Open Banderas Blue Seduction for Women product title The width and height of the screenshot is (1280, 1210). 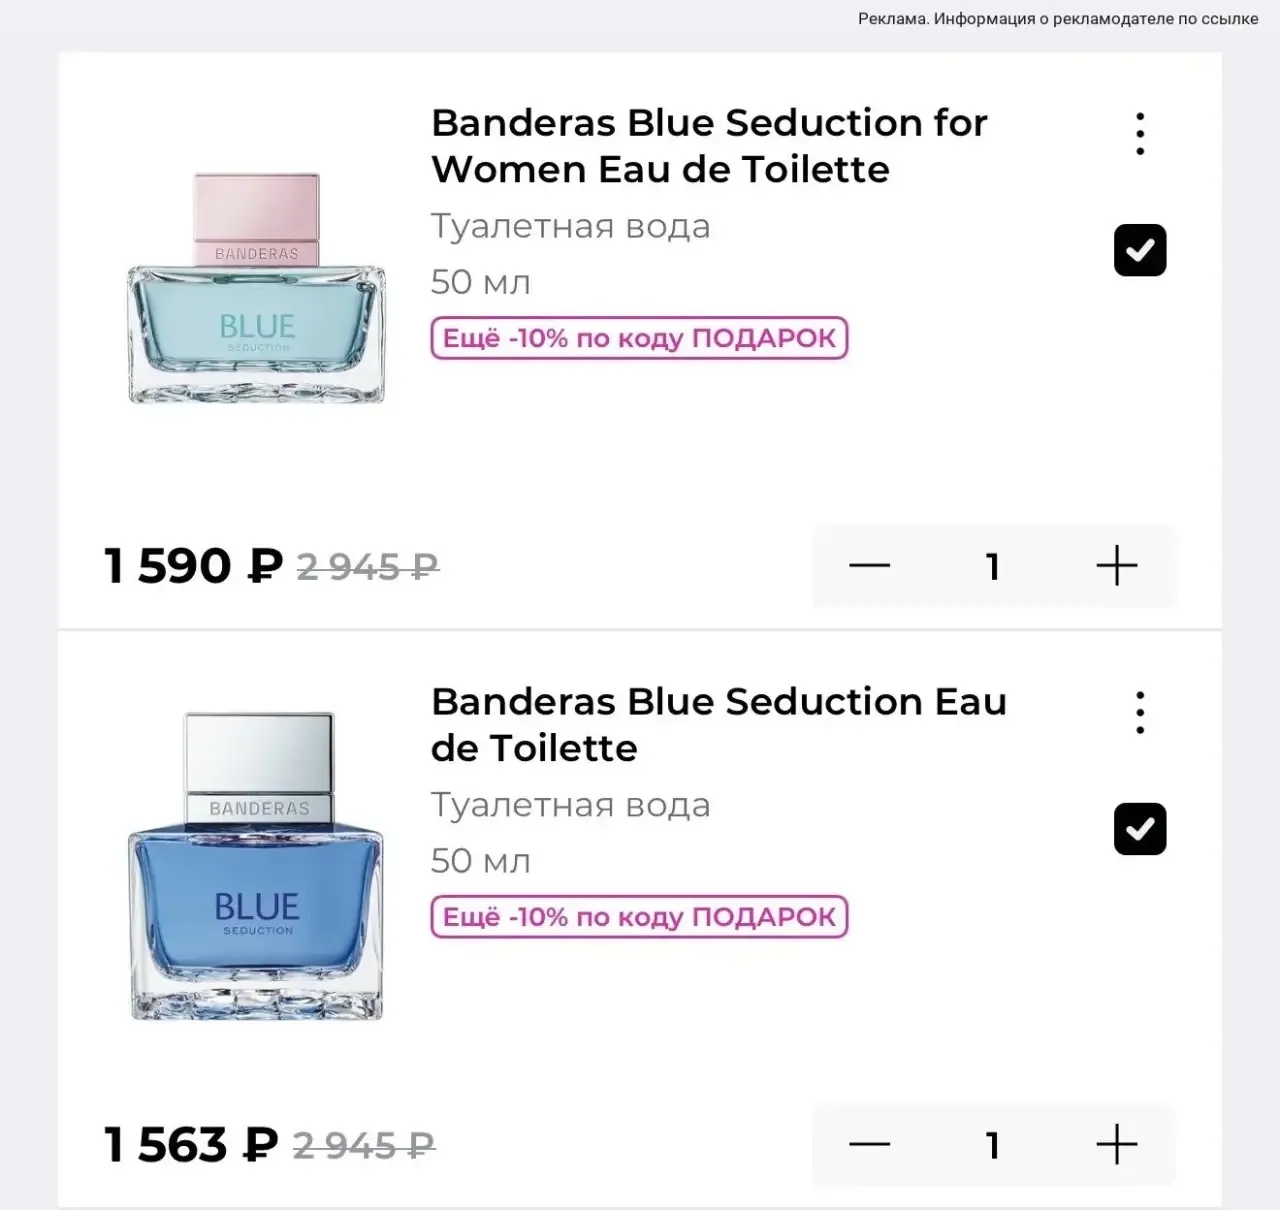[709, 146]
